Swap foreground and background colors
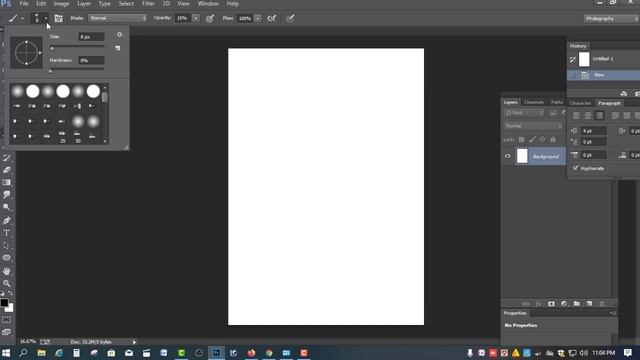640x360 pixels. click(10, 293)
